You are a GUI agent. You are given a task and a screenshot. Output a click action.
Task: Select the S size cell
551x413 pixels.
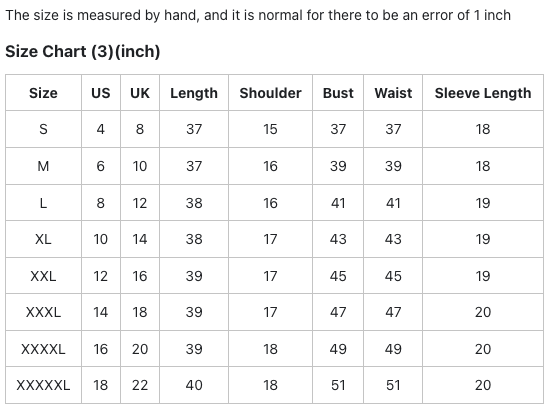click(43, 129)
